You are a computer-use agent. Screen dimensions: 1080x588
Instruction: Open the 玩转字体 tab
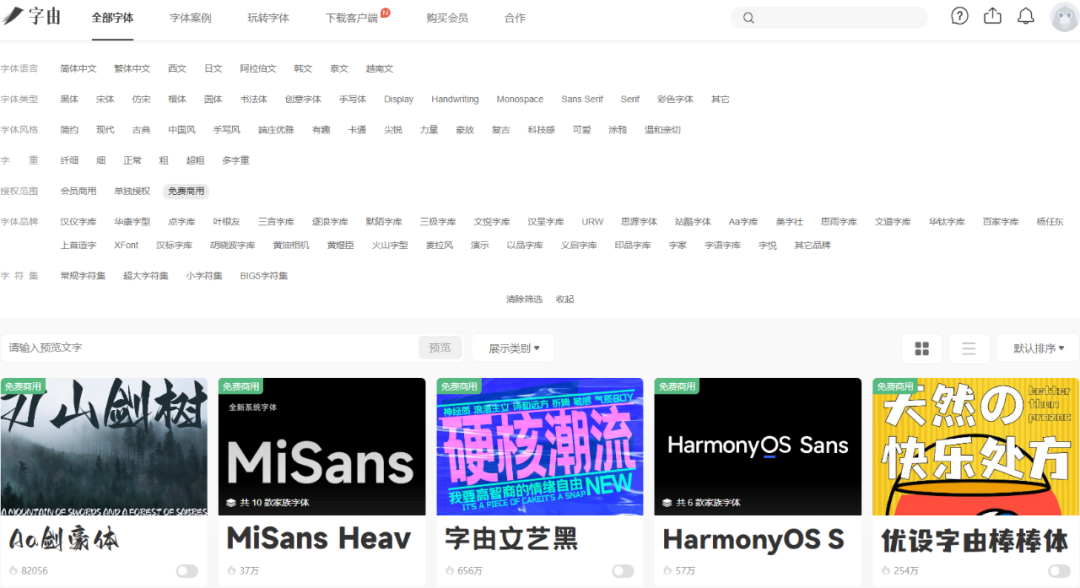tap(268, 18)
